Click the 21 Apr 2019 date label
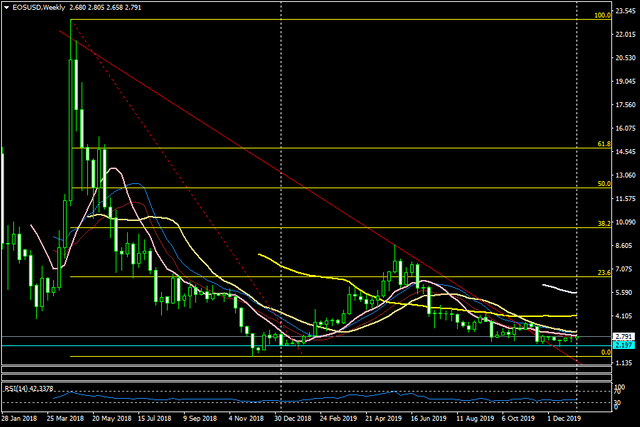 pos(383,418)
